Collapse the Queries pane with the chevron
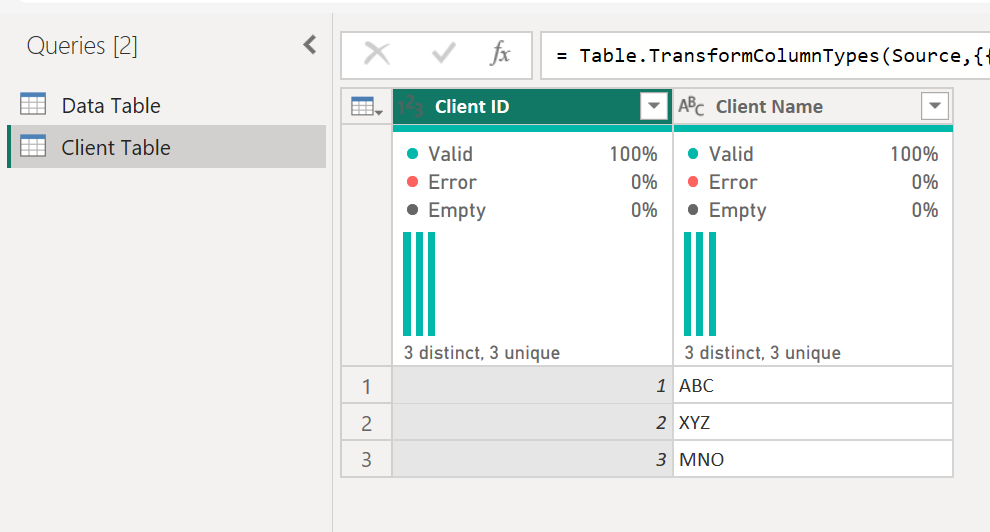Image resolution: width=990 pixels, height=532 pixels. (x=309, y=45)
